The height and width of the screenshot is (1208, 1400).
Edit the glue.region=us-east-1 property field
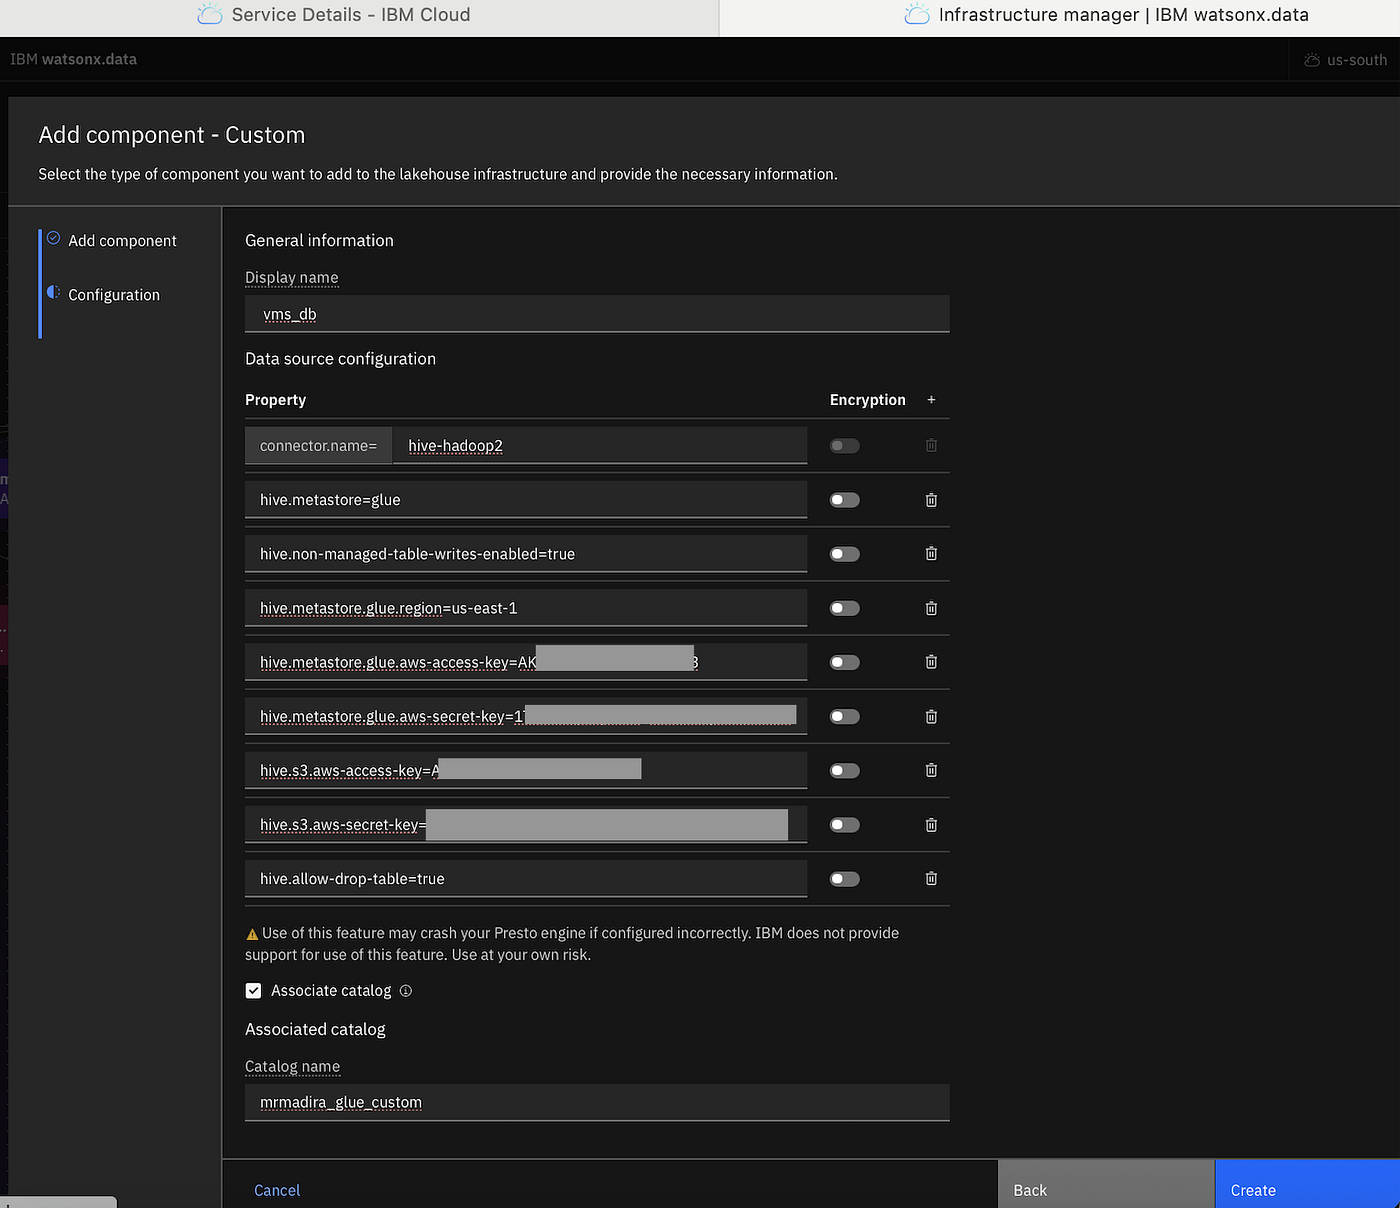tap(526, 608)
